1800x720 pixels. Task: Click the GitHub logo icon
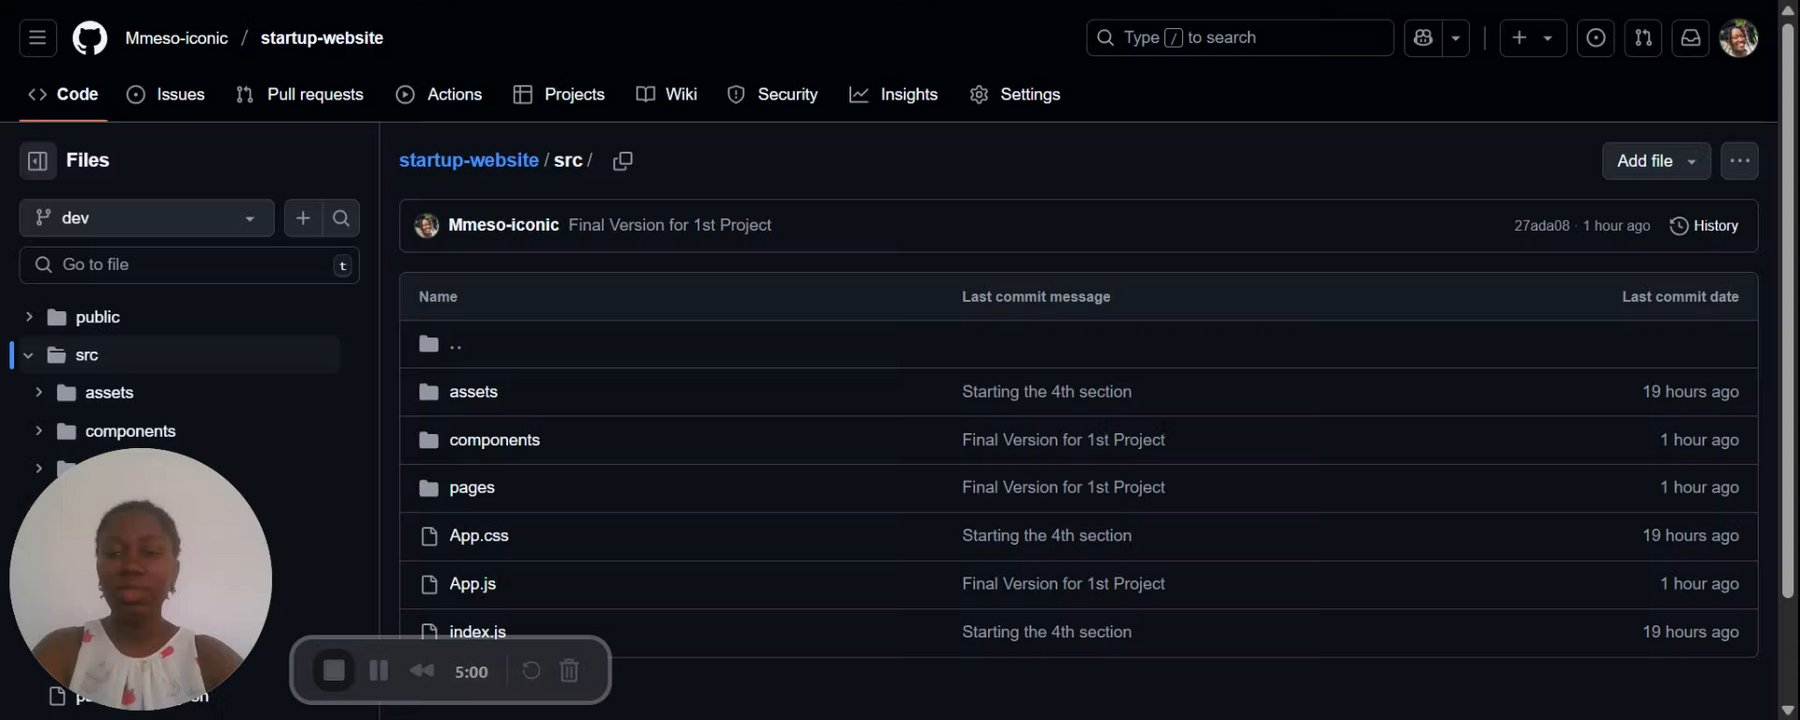[90, 38]
